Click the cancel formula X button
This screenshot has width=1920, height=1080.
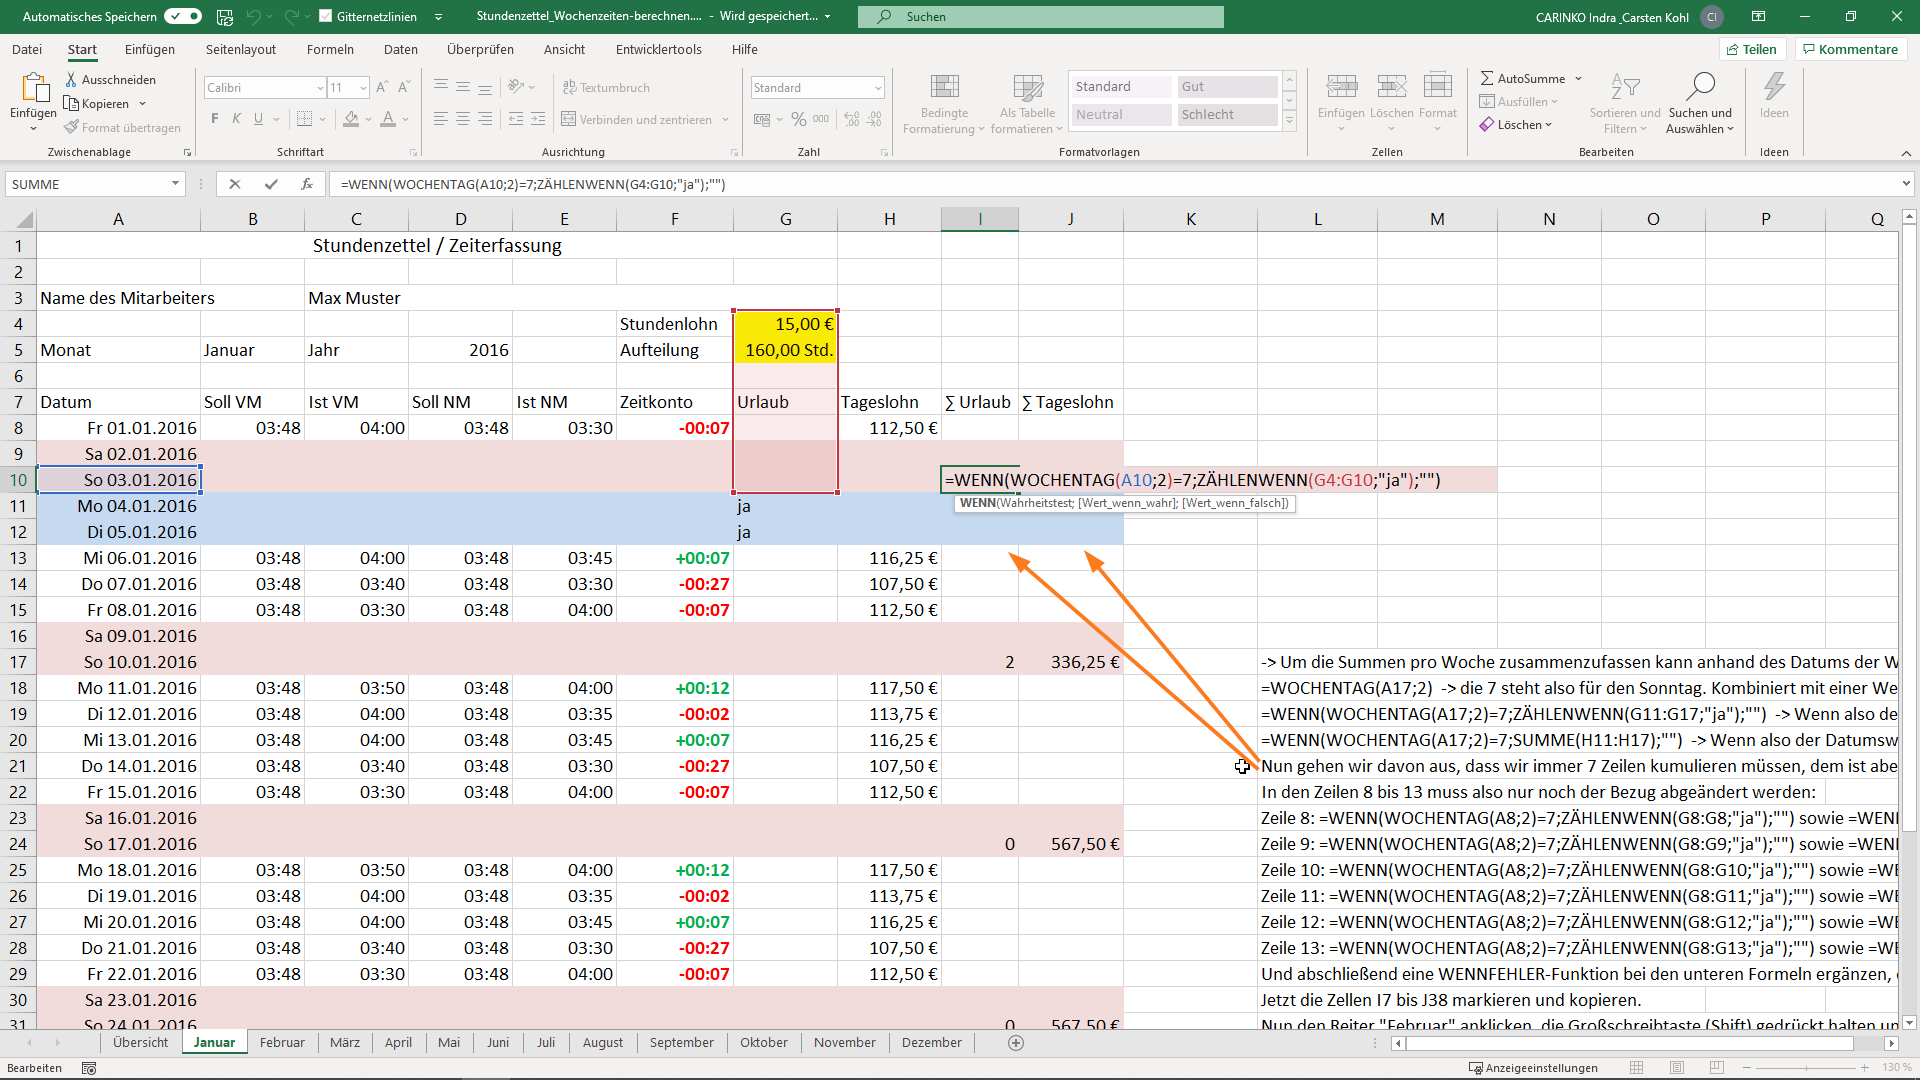pos(234,184)
